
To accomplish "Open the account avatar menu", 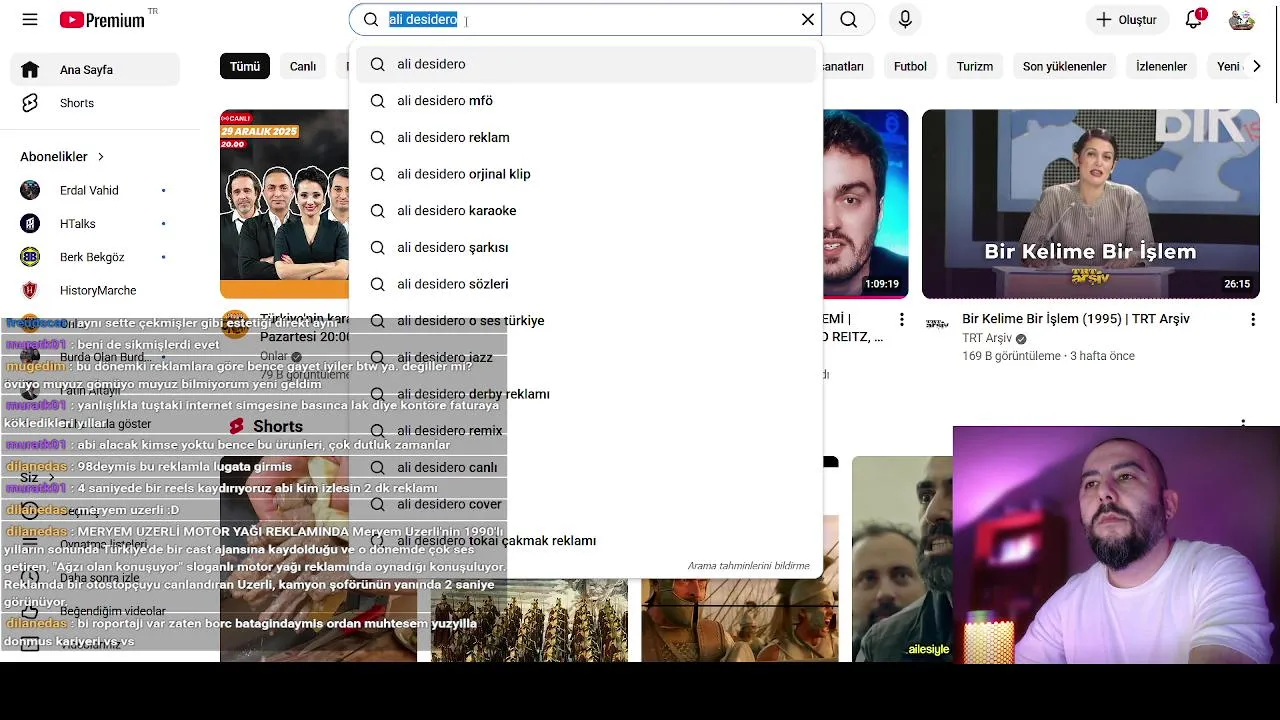I will 1241,20.
